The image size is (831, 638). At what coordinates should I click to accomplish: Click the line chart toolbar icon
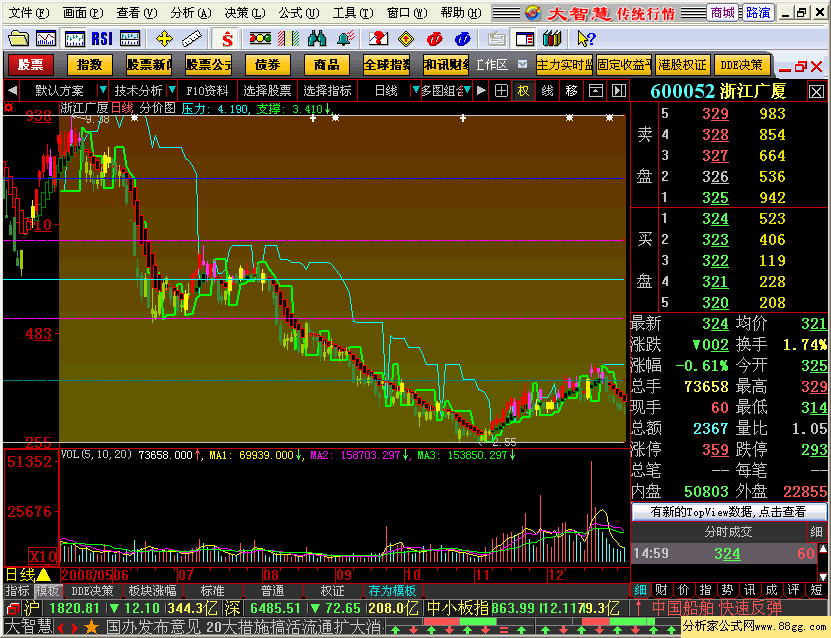[x=46, y=39]
